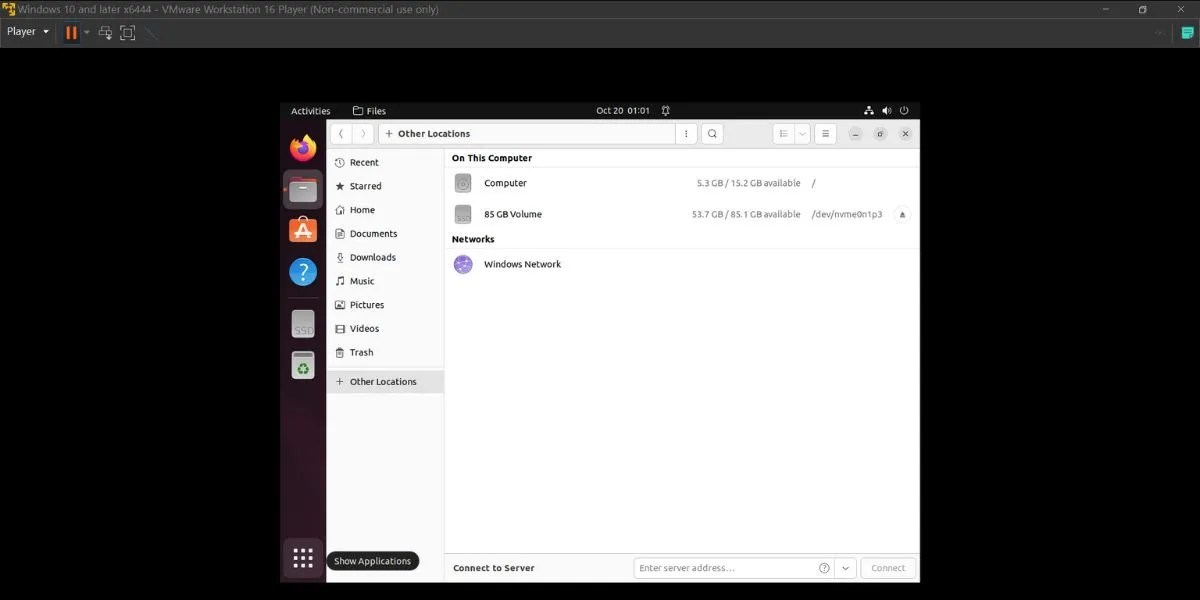The height and width of the screenshot is (600, 1200).
Task: Show Applications from the dock
Action: [302, 557]
